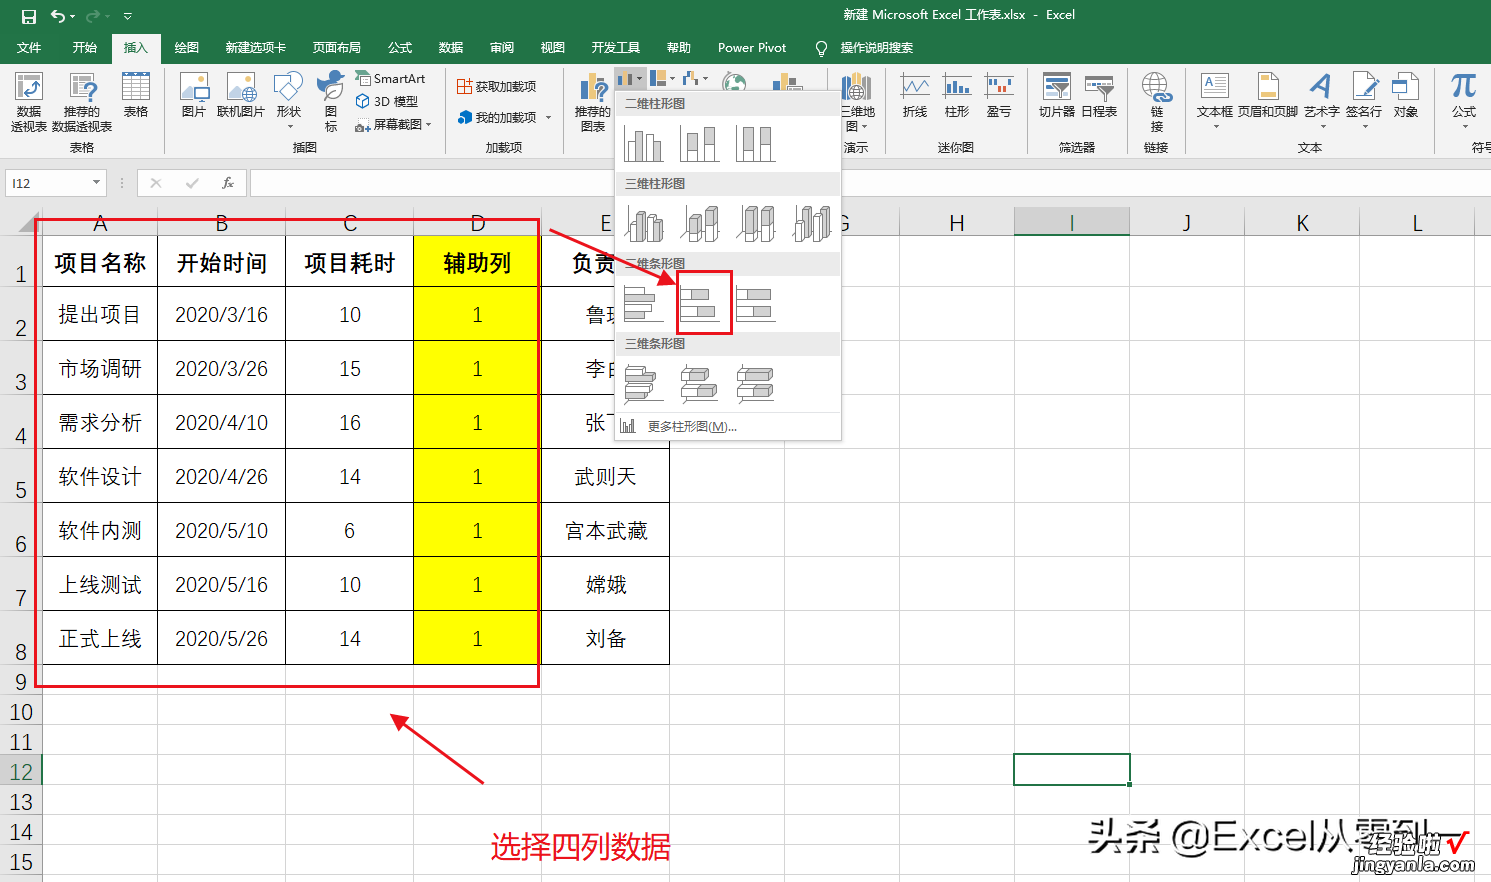Click 更多柱形图(M)... link
The height and width of the screenshot is (882, 1491).
pos(692,426)
